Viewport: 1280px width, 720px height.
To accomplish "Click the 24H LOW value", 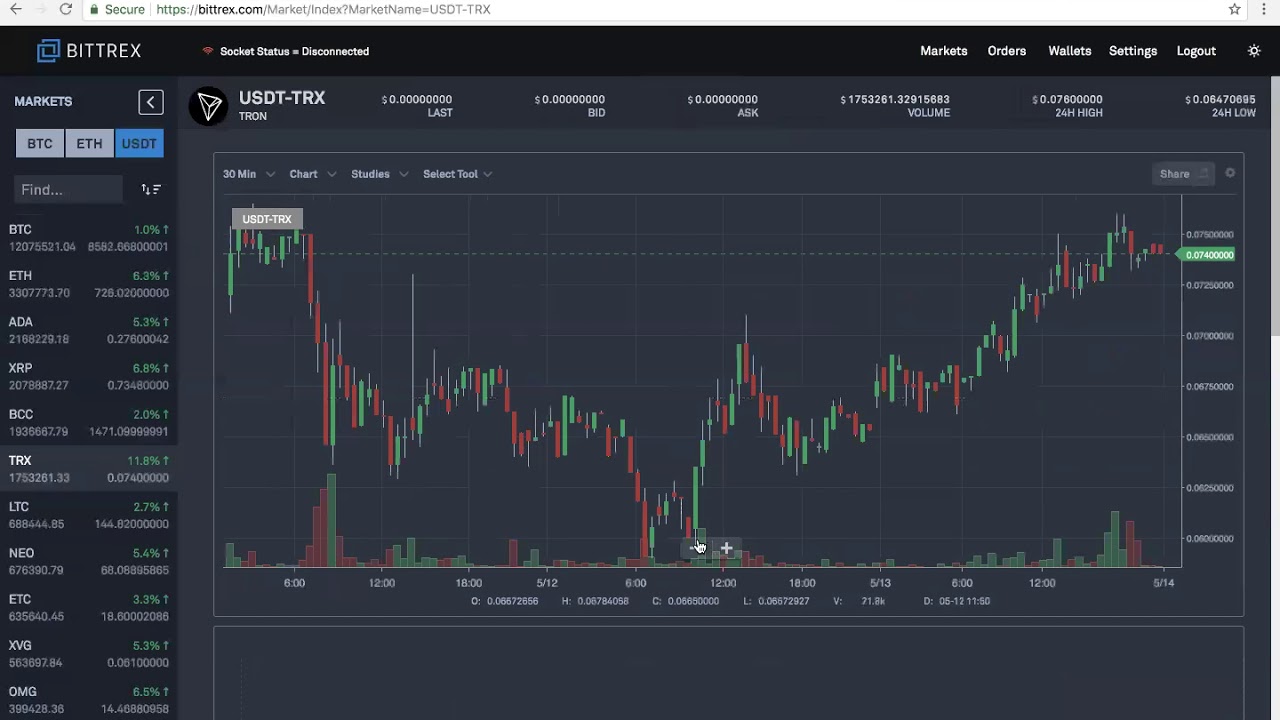I will pyautogui.click(x=1220, y=99).
